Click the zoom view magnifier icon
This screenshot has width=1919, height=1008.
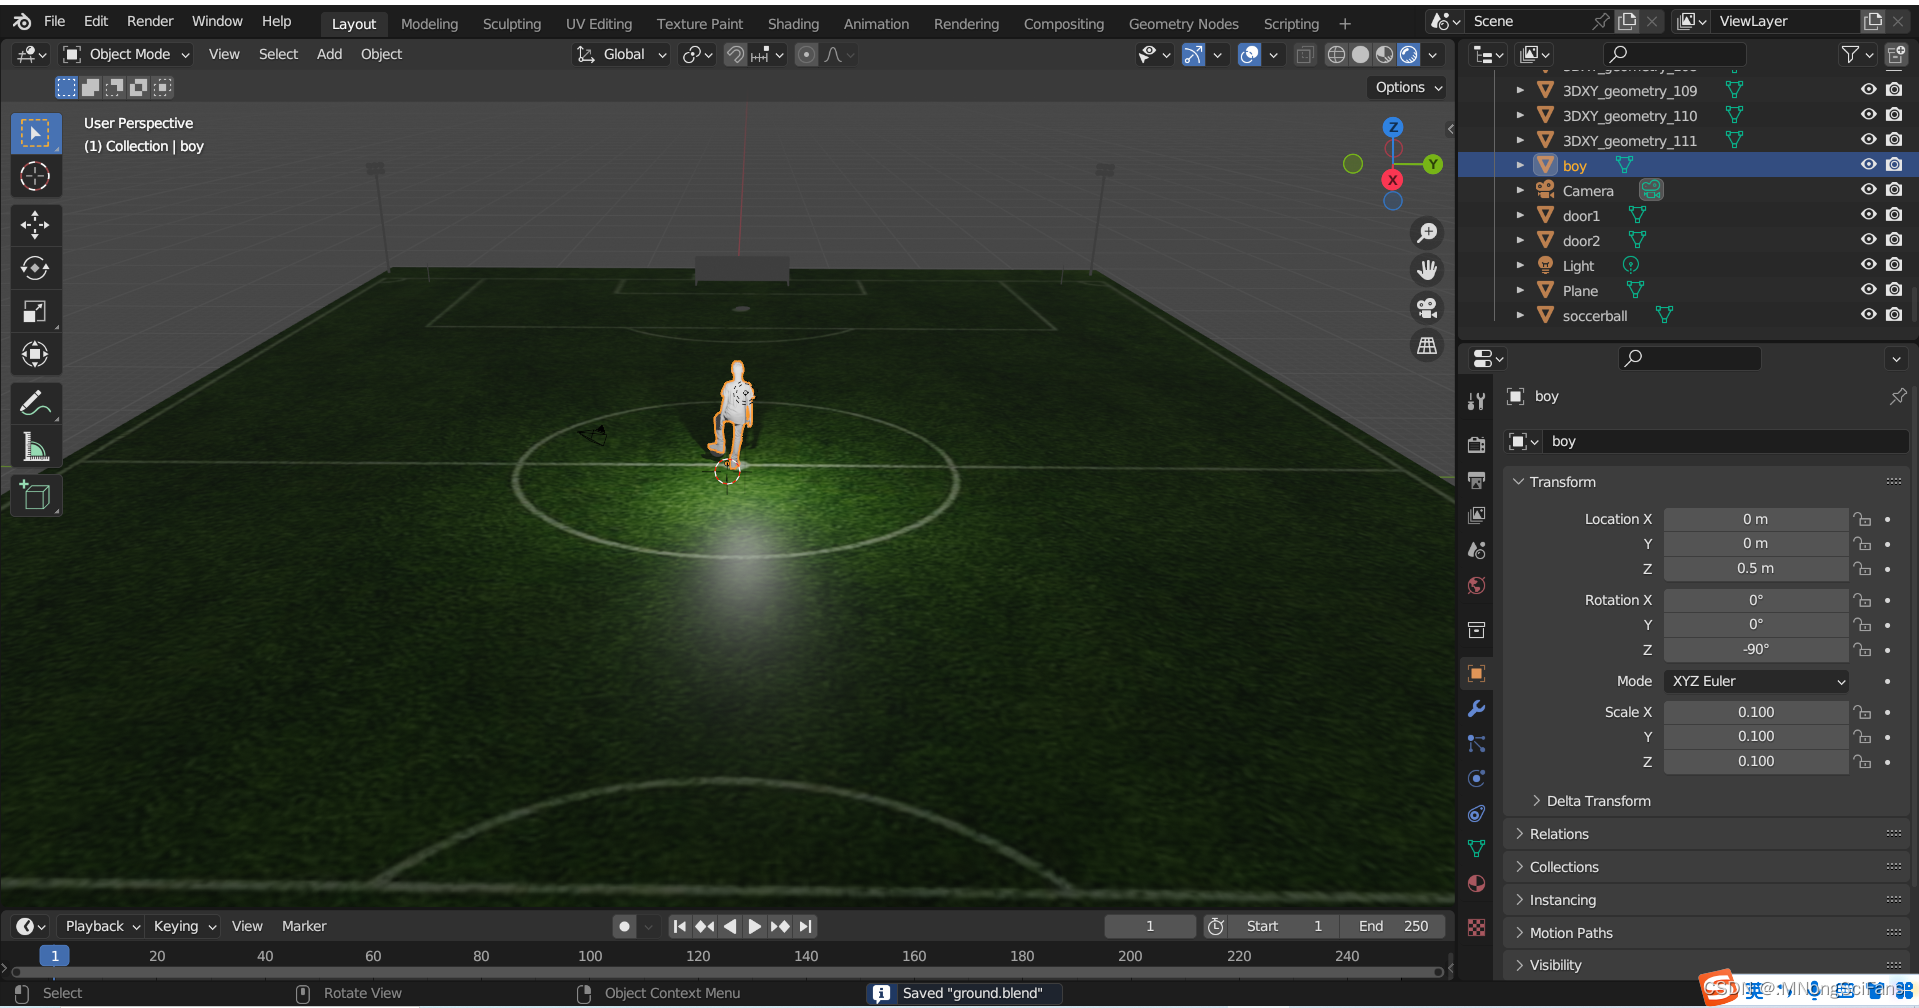(x=1427, y=233)
